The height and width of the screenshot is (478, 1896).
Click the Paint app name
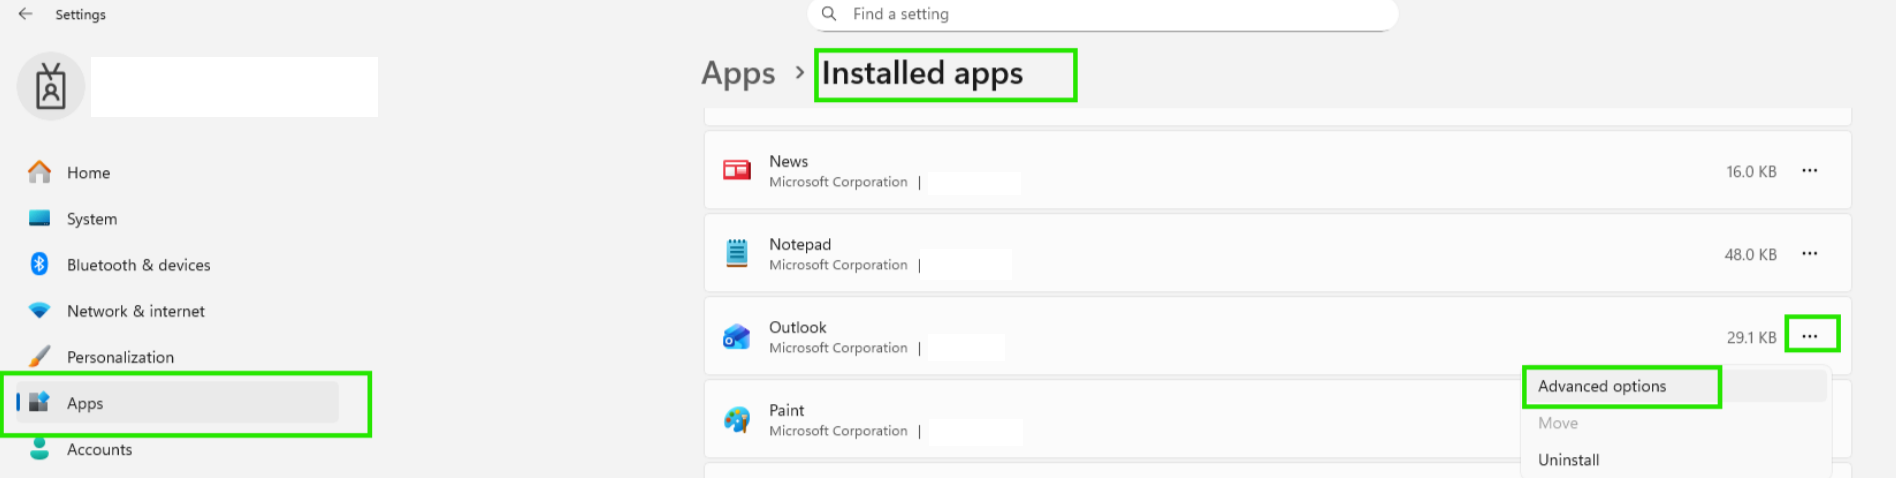tap(786, 410)
